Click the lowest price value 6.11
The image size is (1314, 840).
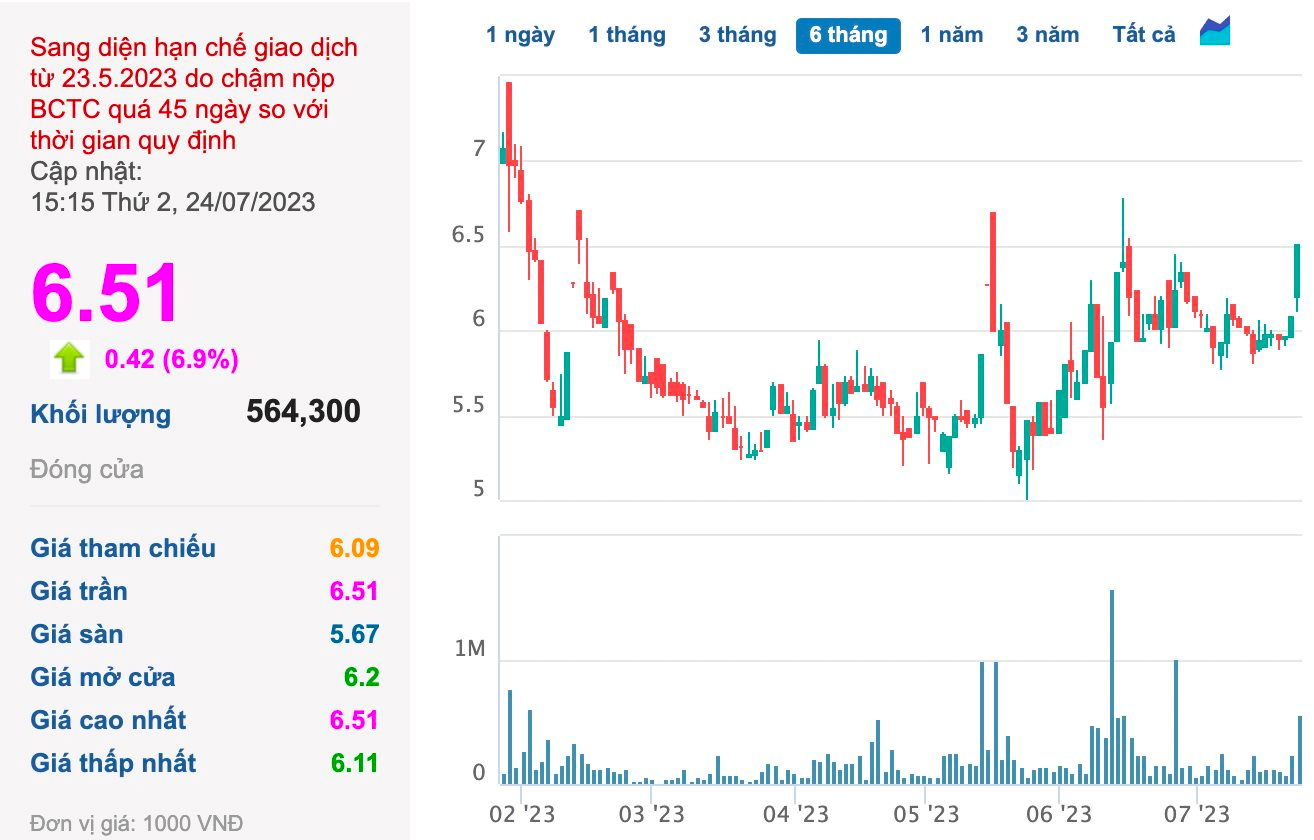point(355,763)
